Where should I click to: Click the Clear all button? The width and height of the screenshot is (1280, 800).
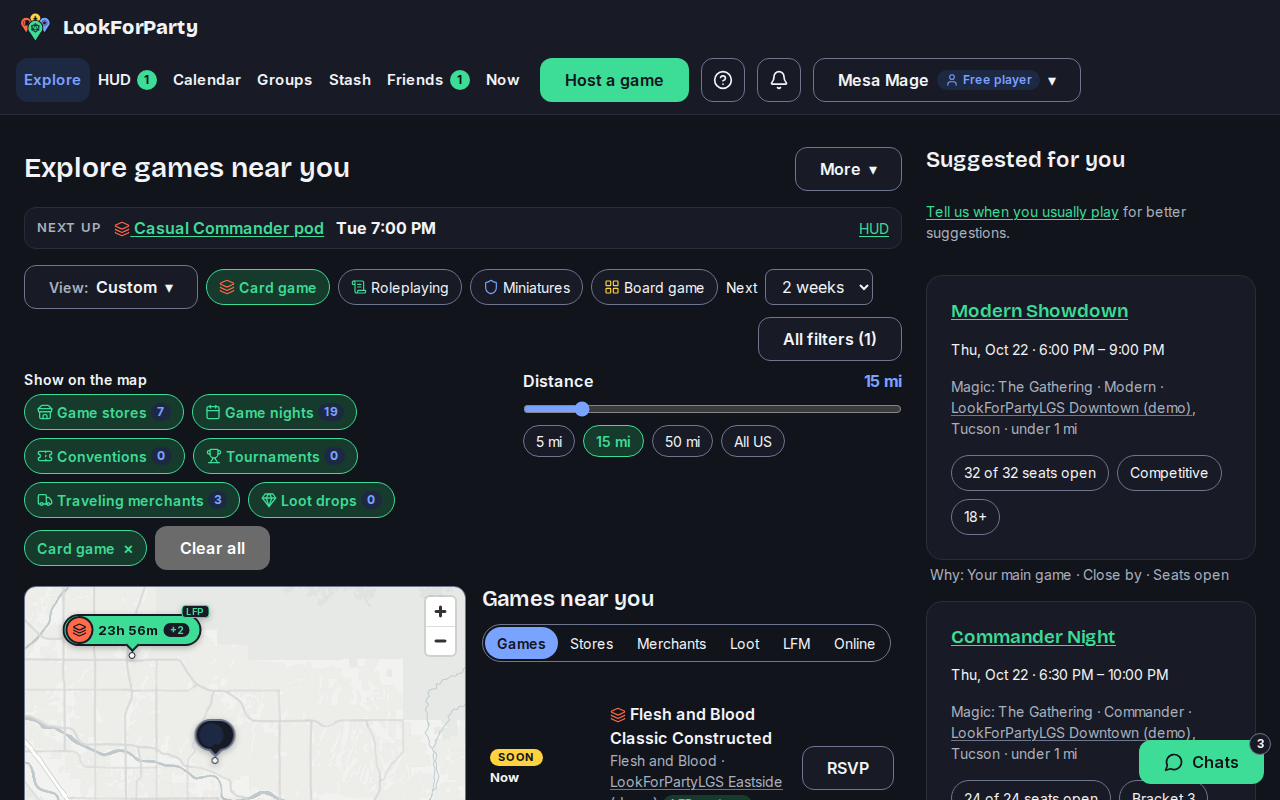tap(212, 548)
